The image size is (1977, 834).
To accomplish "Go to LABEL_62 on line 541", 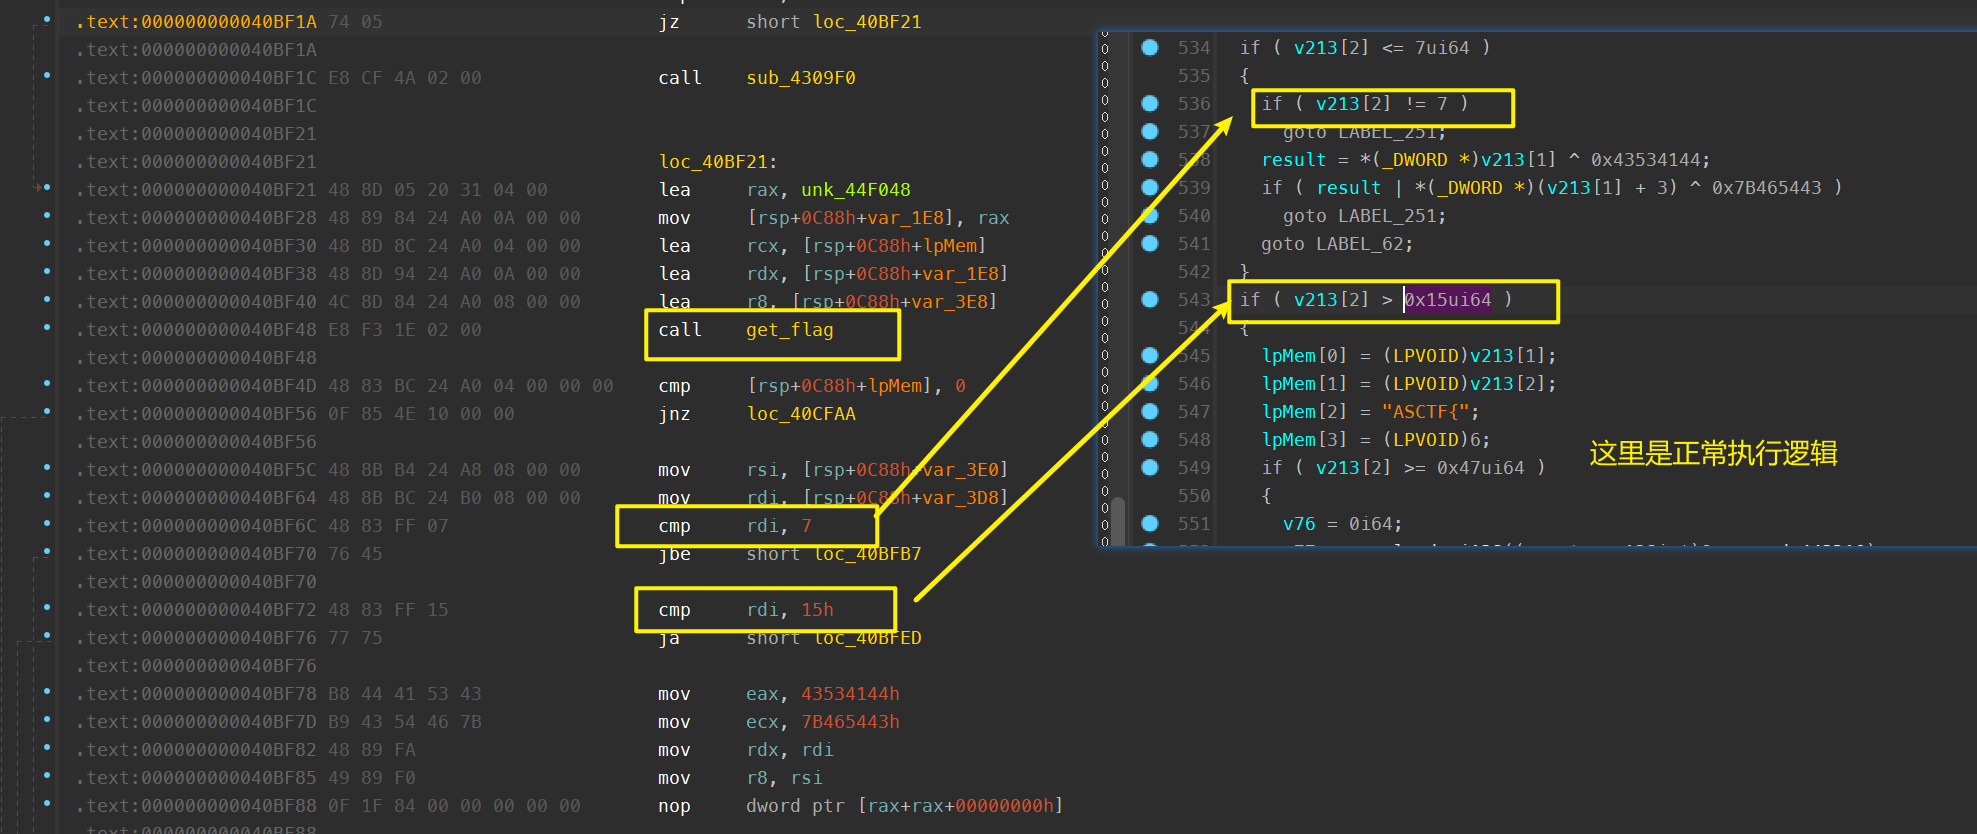I will coord(1360,243).
